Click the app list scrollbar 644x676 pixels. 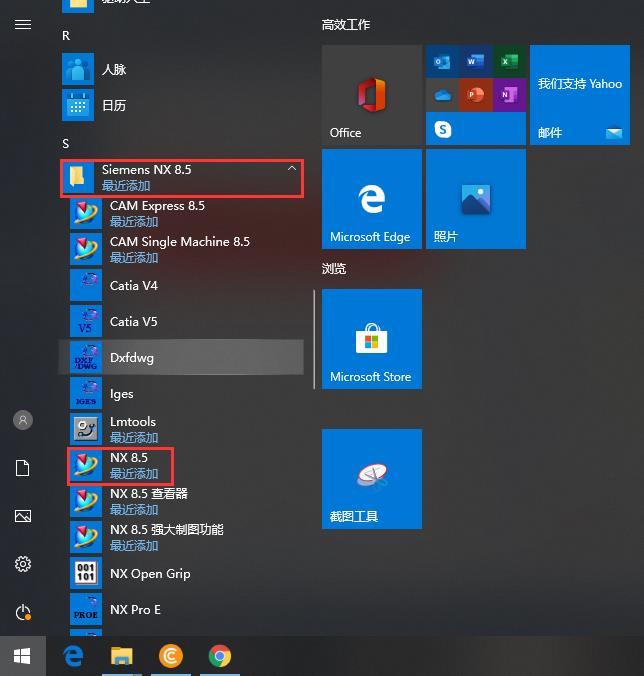pyautogui.click(x=314, y=339)
